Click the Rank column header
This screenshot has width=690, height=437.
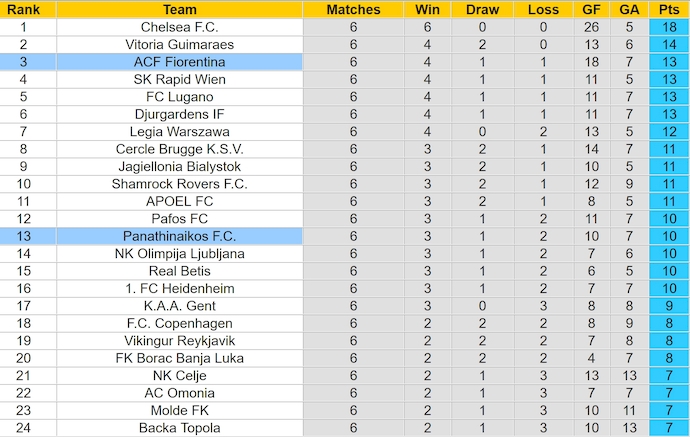pyautogui.click(x=24, y=9)
